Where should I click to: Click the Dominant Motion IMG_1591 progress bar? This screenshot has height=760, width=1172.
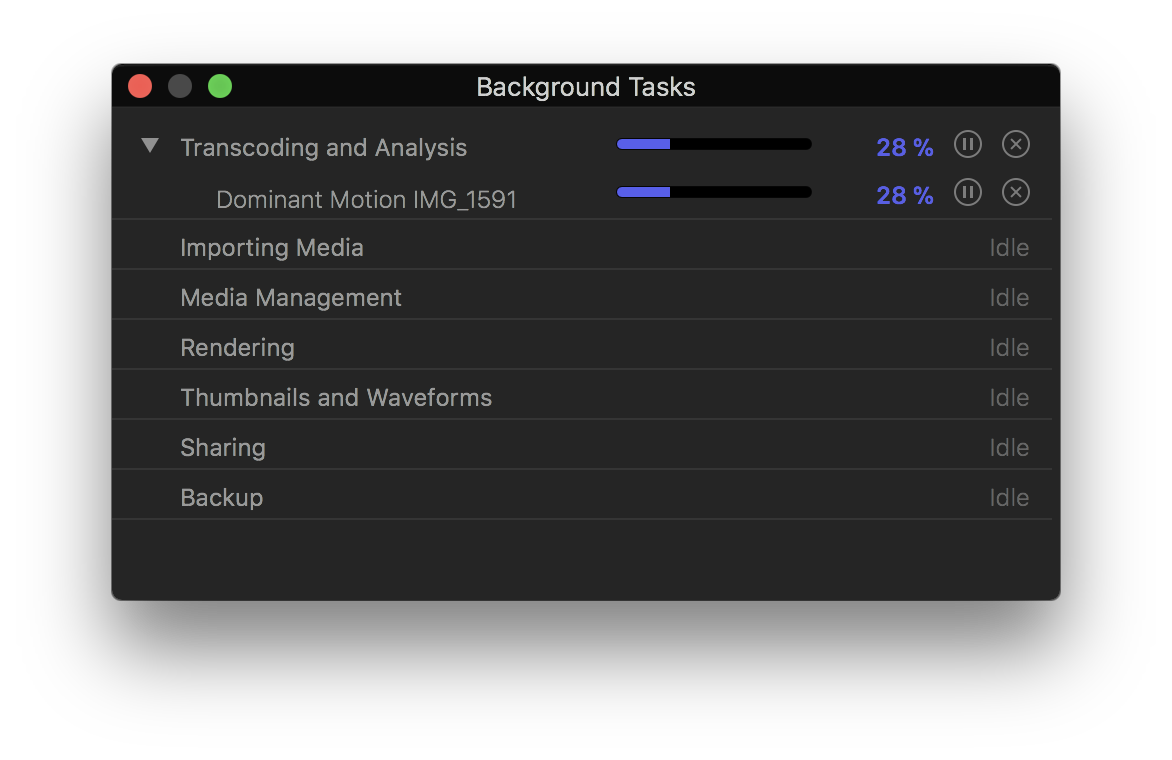[714, 192]
